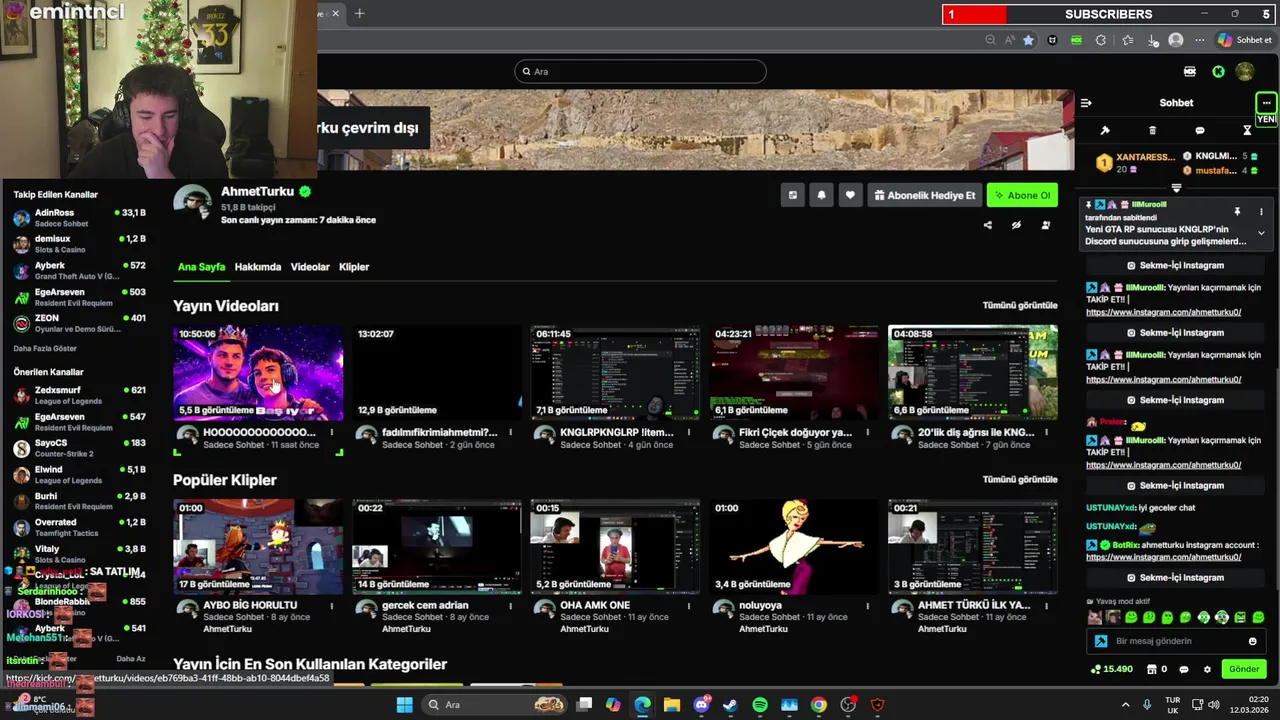Bookmark page with browser star icon
The width and height of the screenshot is (1280, 720).
[x=1028, y=40]
